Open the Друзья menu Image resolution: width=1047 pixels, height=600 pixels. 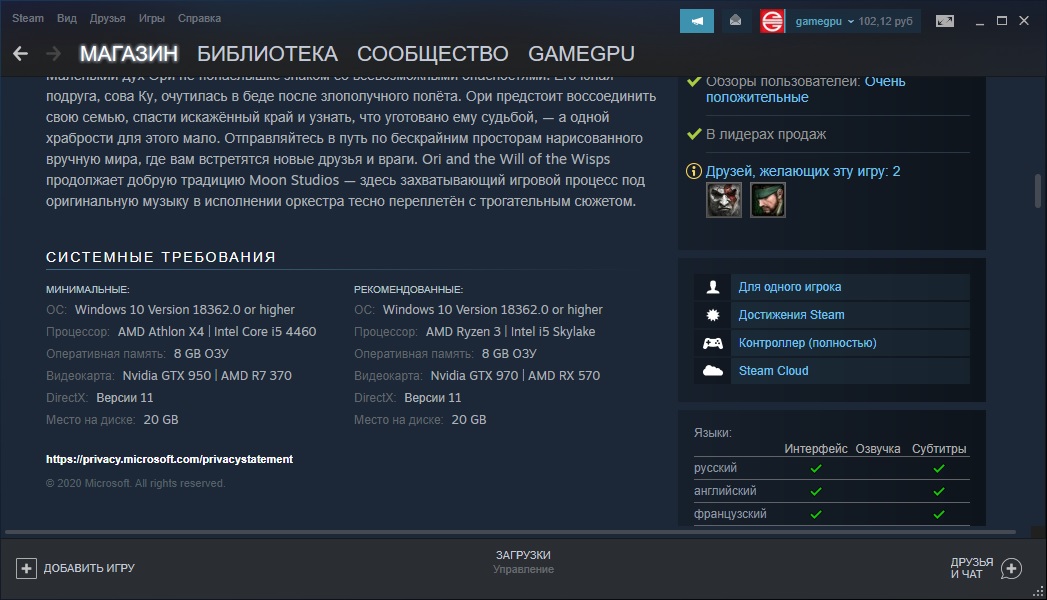click(x=108, y=18)
